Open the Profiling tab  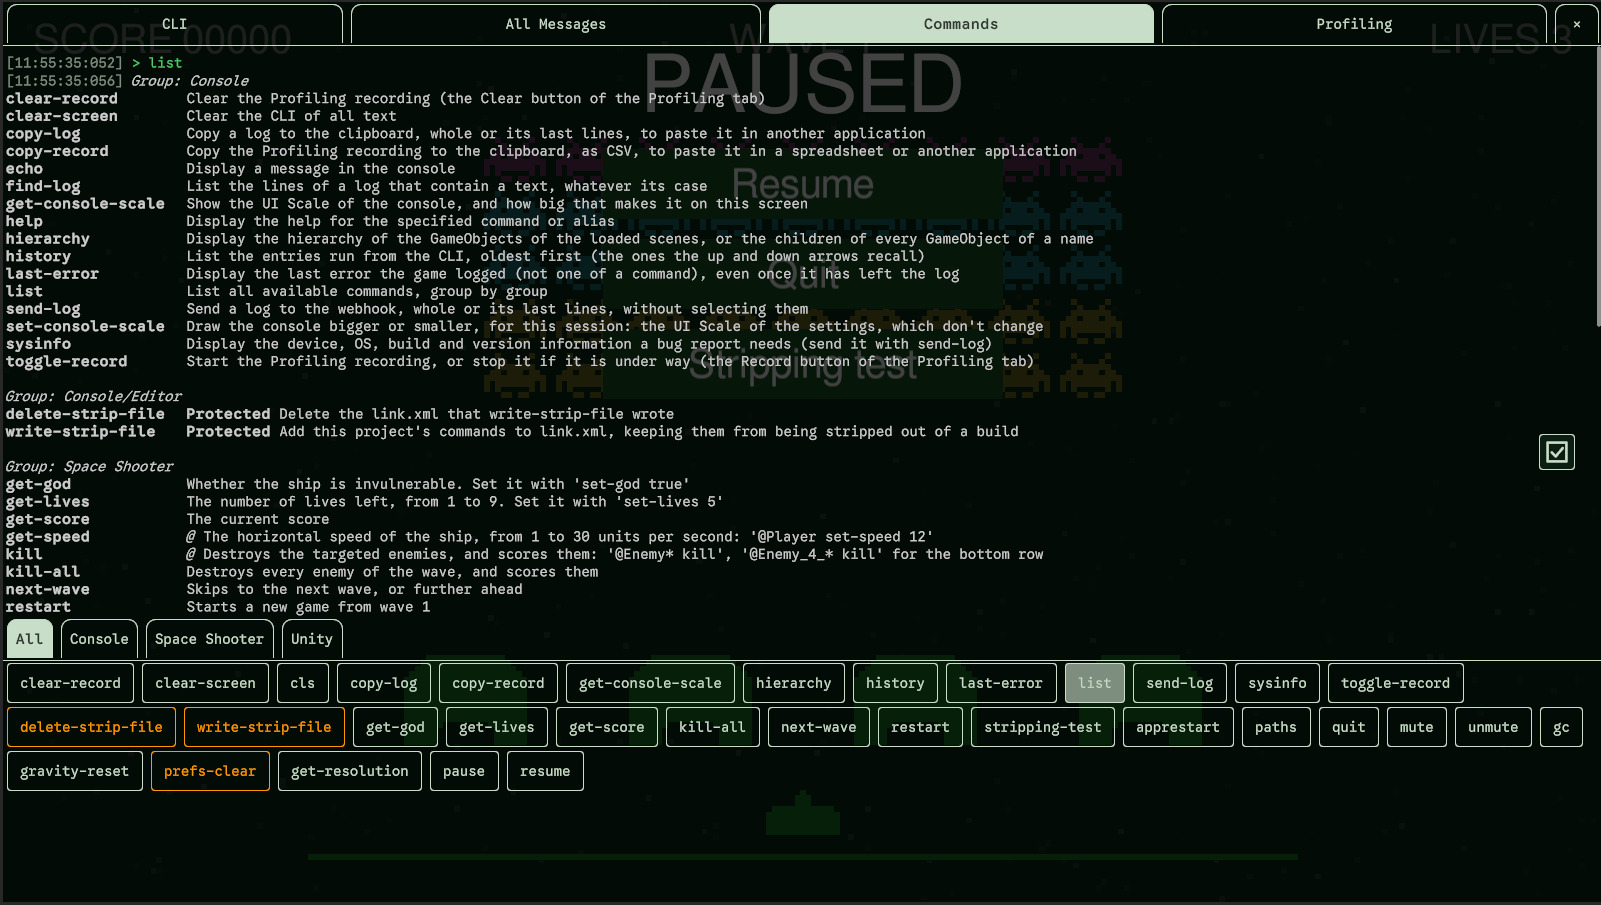pyautogui.click(x=1354, y=24)
